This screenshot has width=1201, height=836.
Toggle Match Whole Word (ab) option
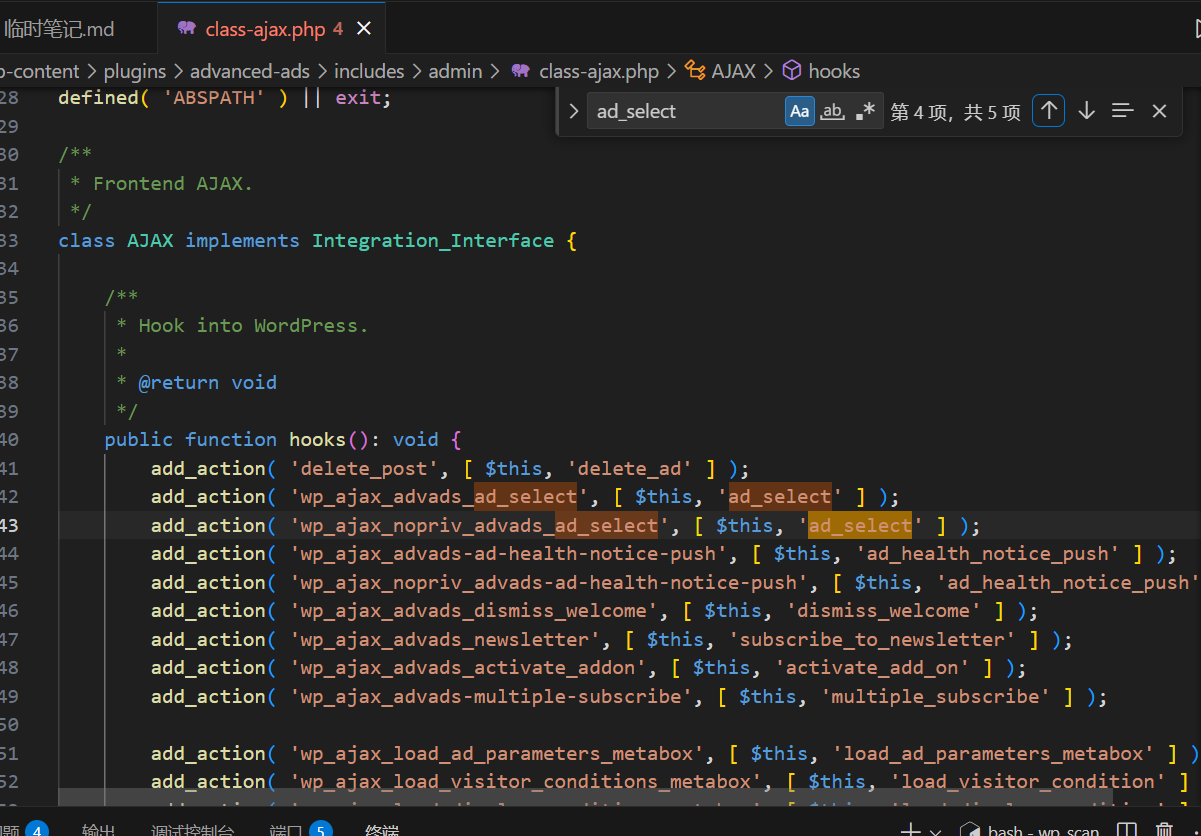pyautogui.click(x=832, y=111)
